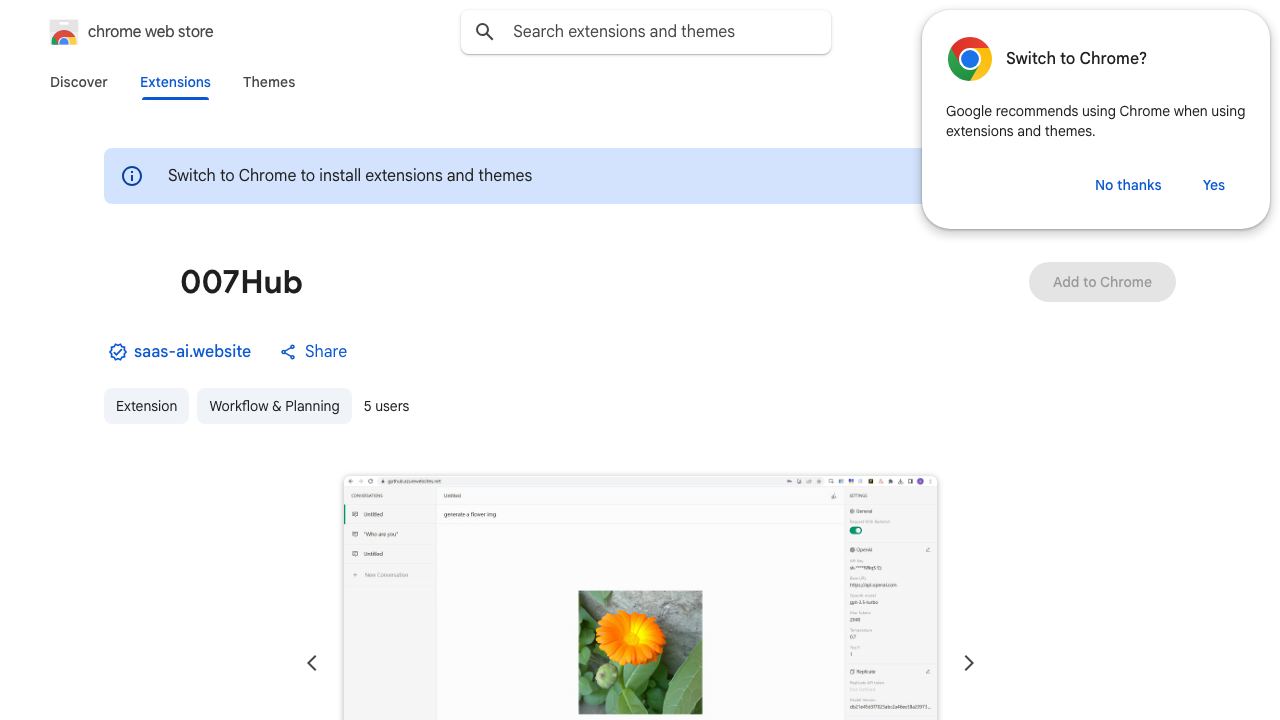The width and height of the screenshot is (1280, 720).
Task: Click the Chrome Web Store logo icon
Action: click(x=64, y=32)
